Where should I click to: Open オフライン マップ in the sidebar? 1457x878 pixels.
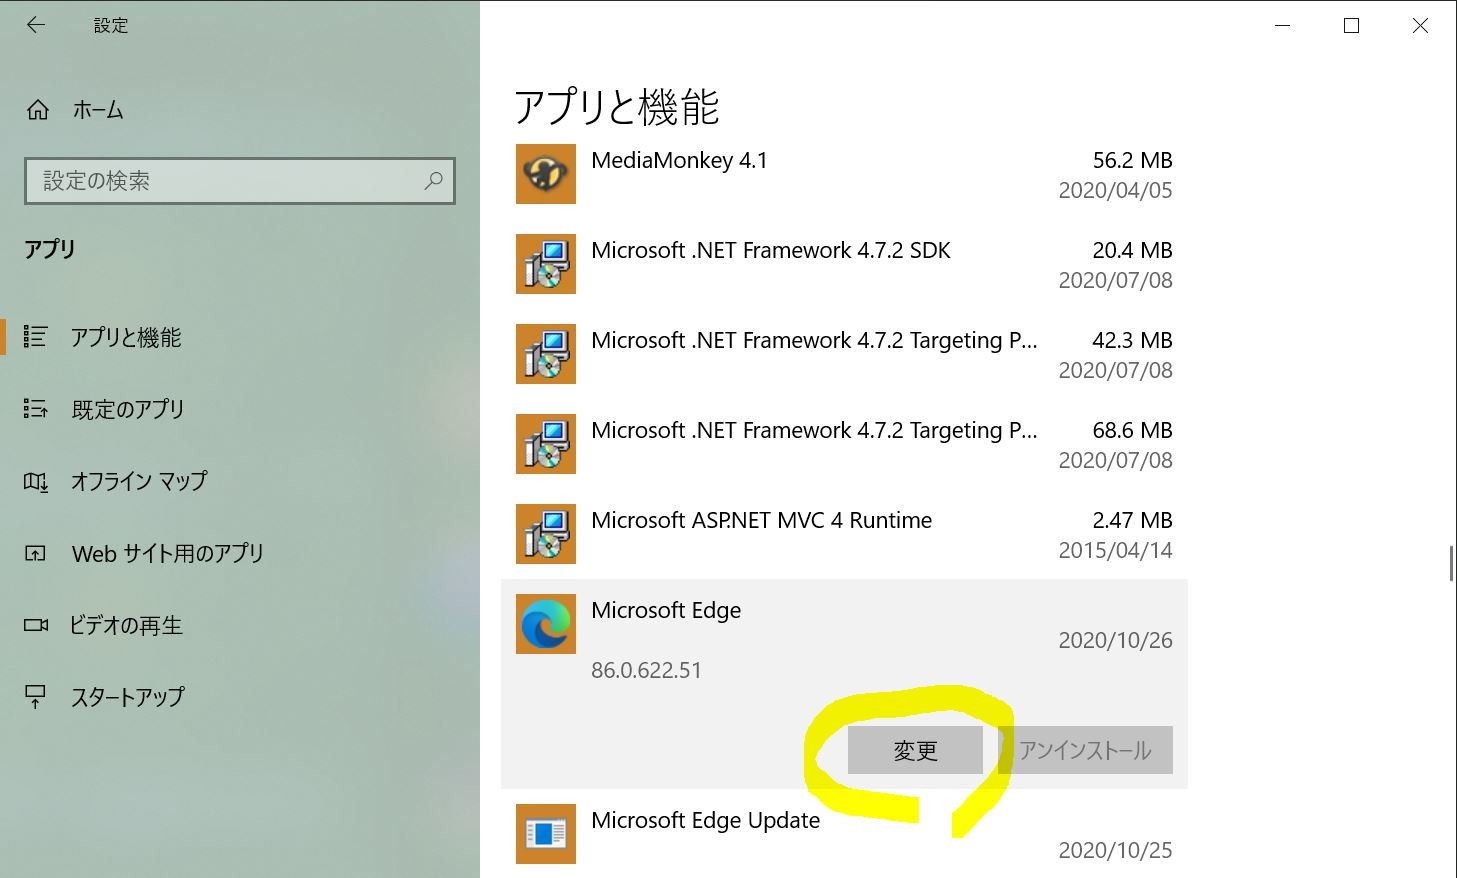tap(139, 481)
